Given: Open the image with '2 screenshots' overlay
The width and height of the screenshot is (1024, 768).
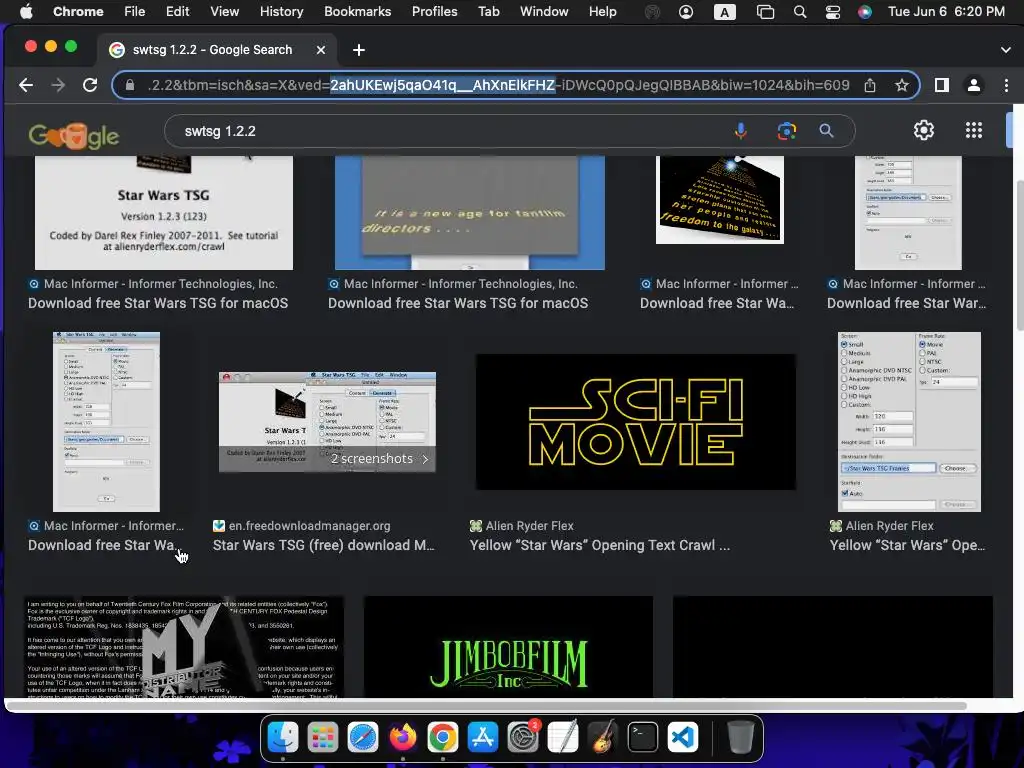Looking at the screenshot, I should tap(327, 422).
